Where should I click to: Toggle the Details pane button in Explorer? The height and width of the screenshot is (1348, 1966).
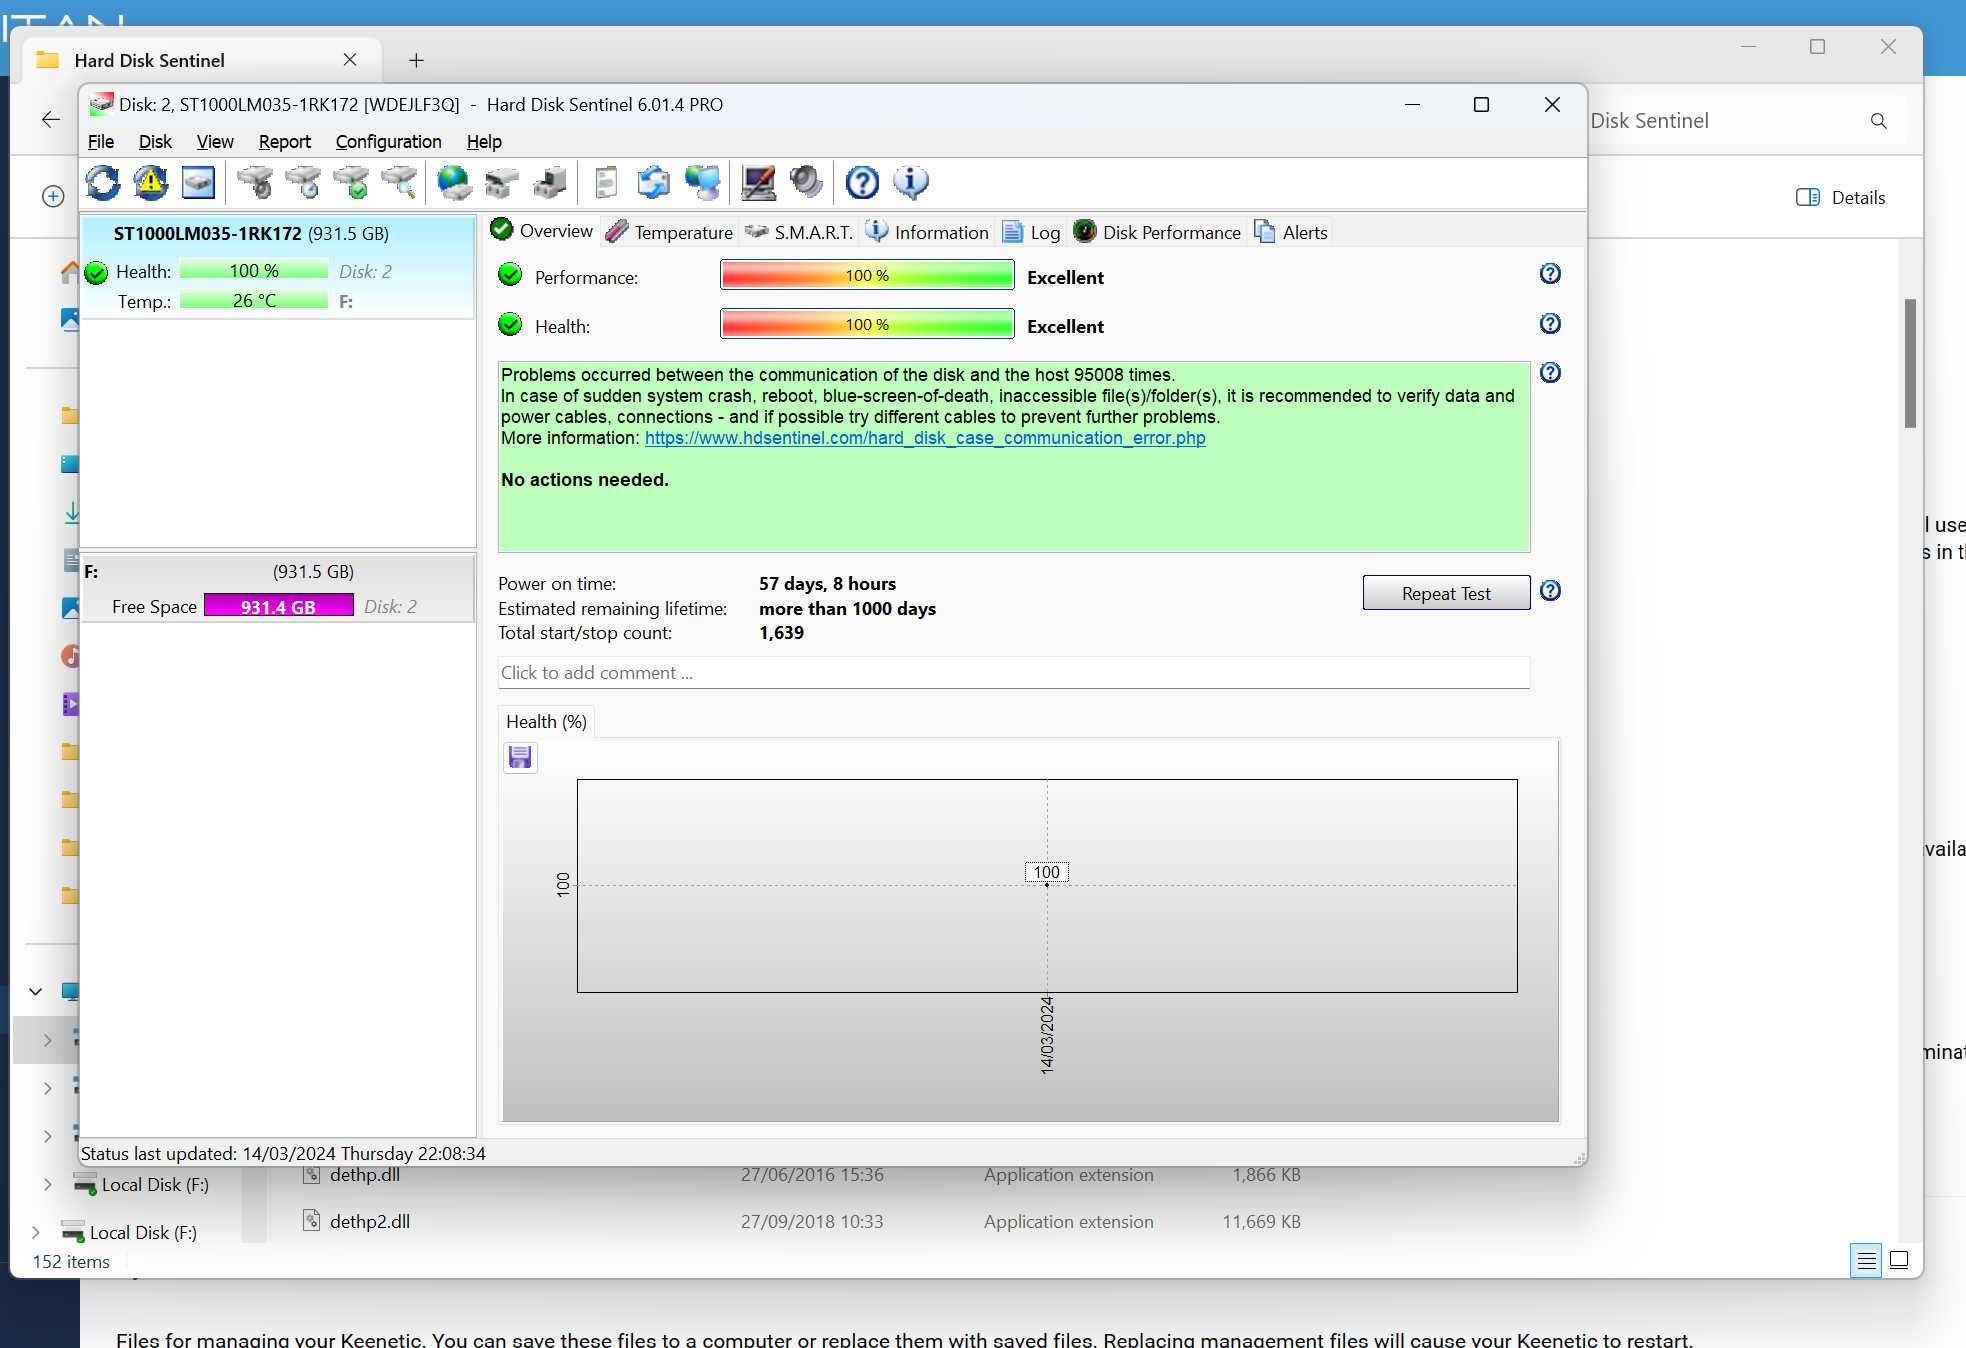pyautogui.click(x=1841, y=198)
